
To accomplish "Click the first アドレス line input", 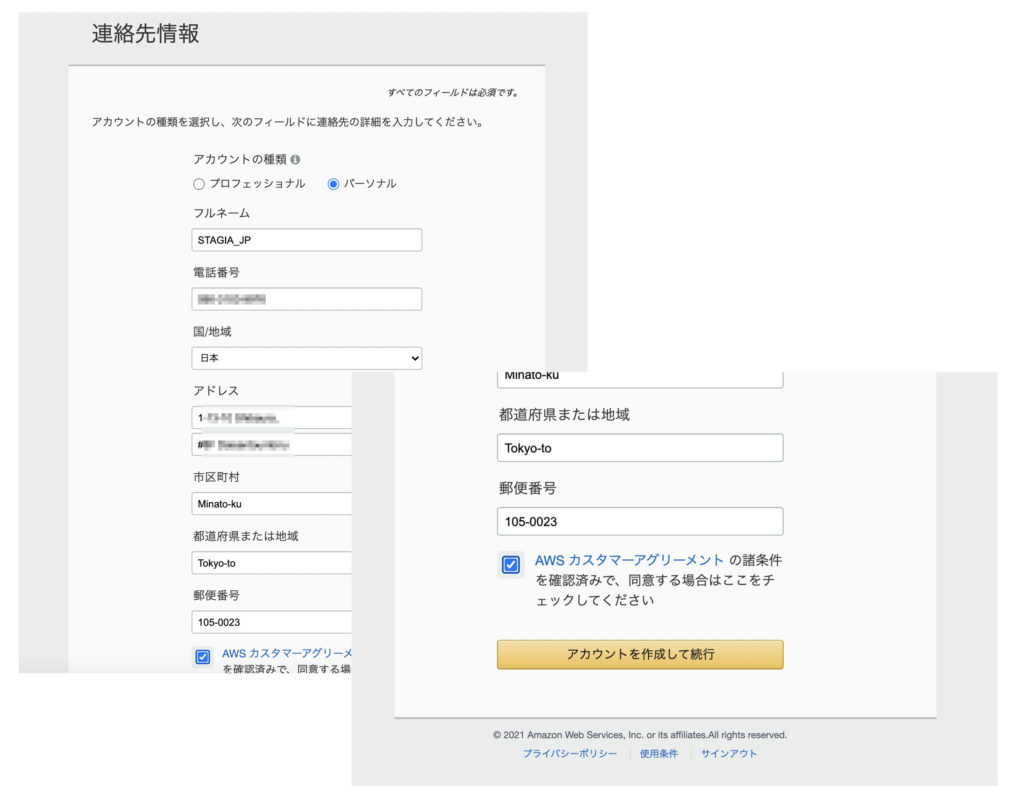I will [x=271, y=417].
